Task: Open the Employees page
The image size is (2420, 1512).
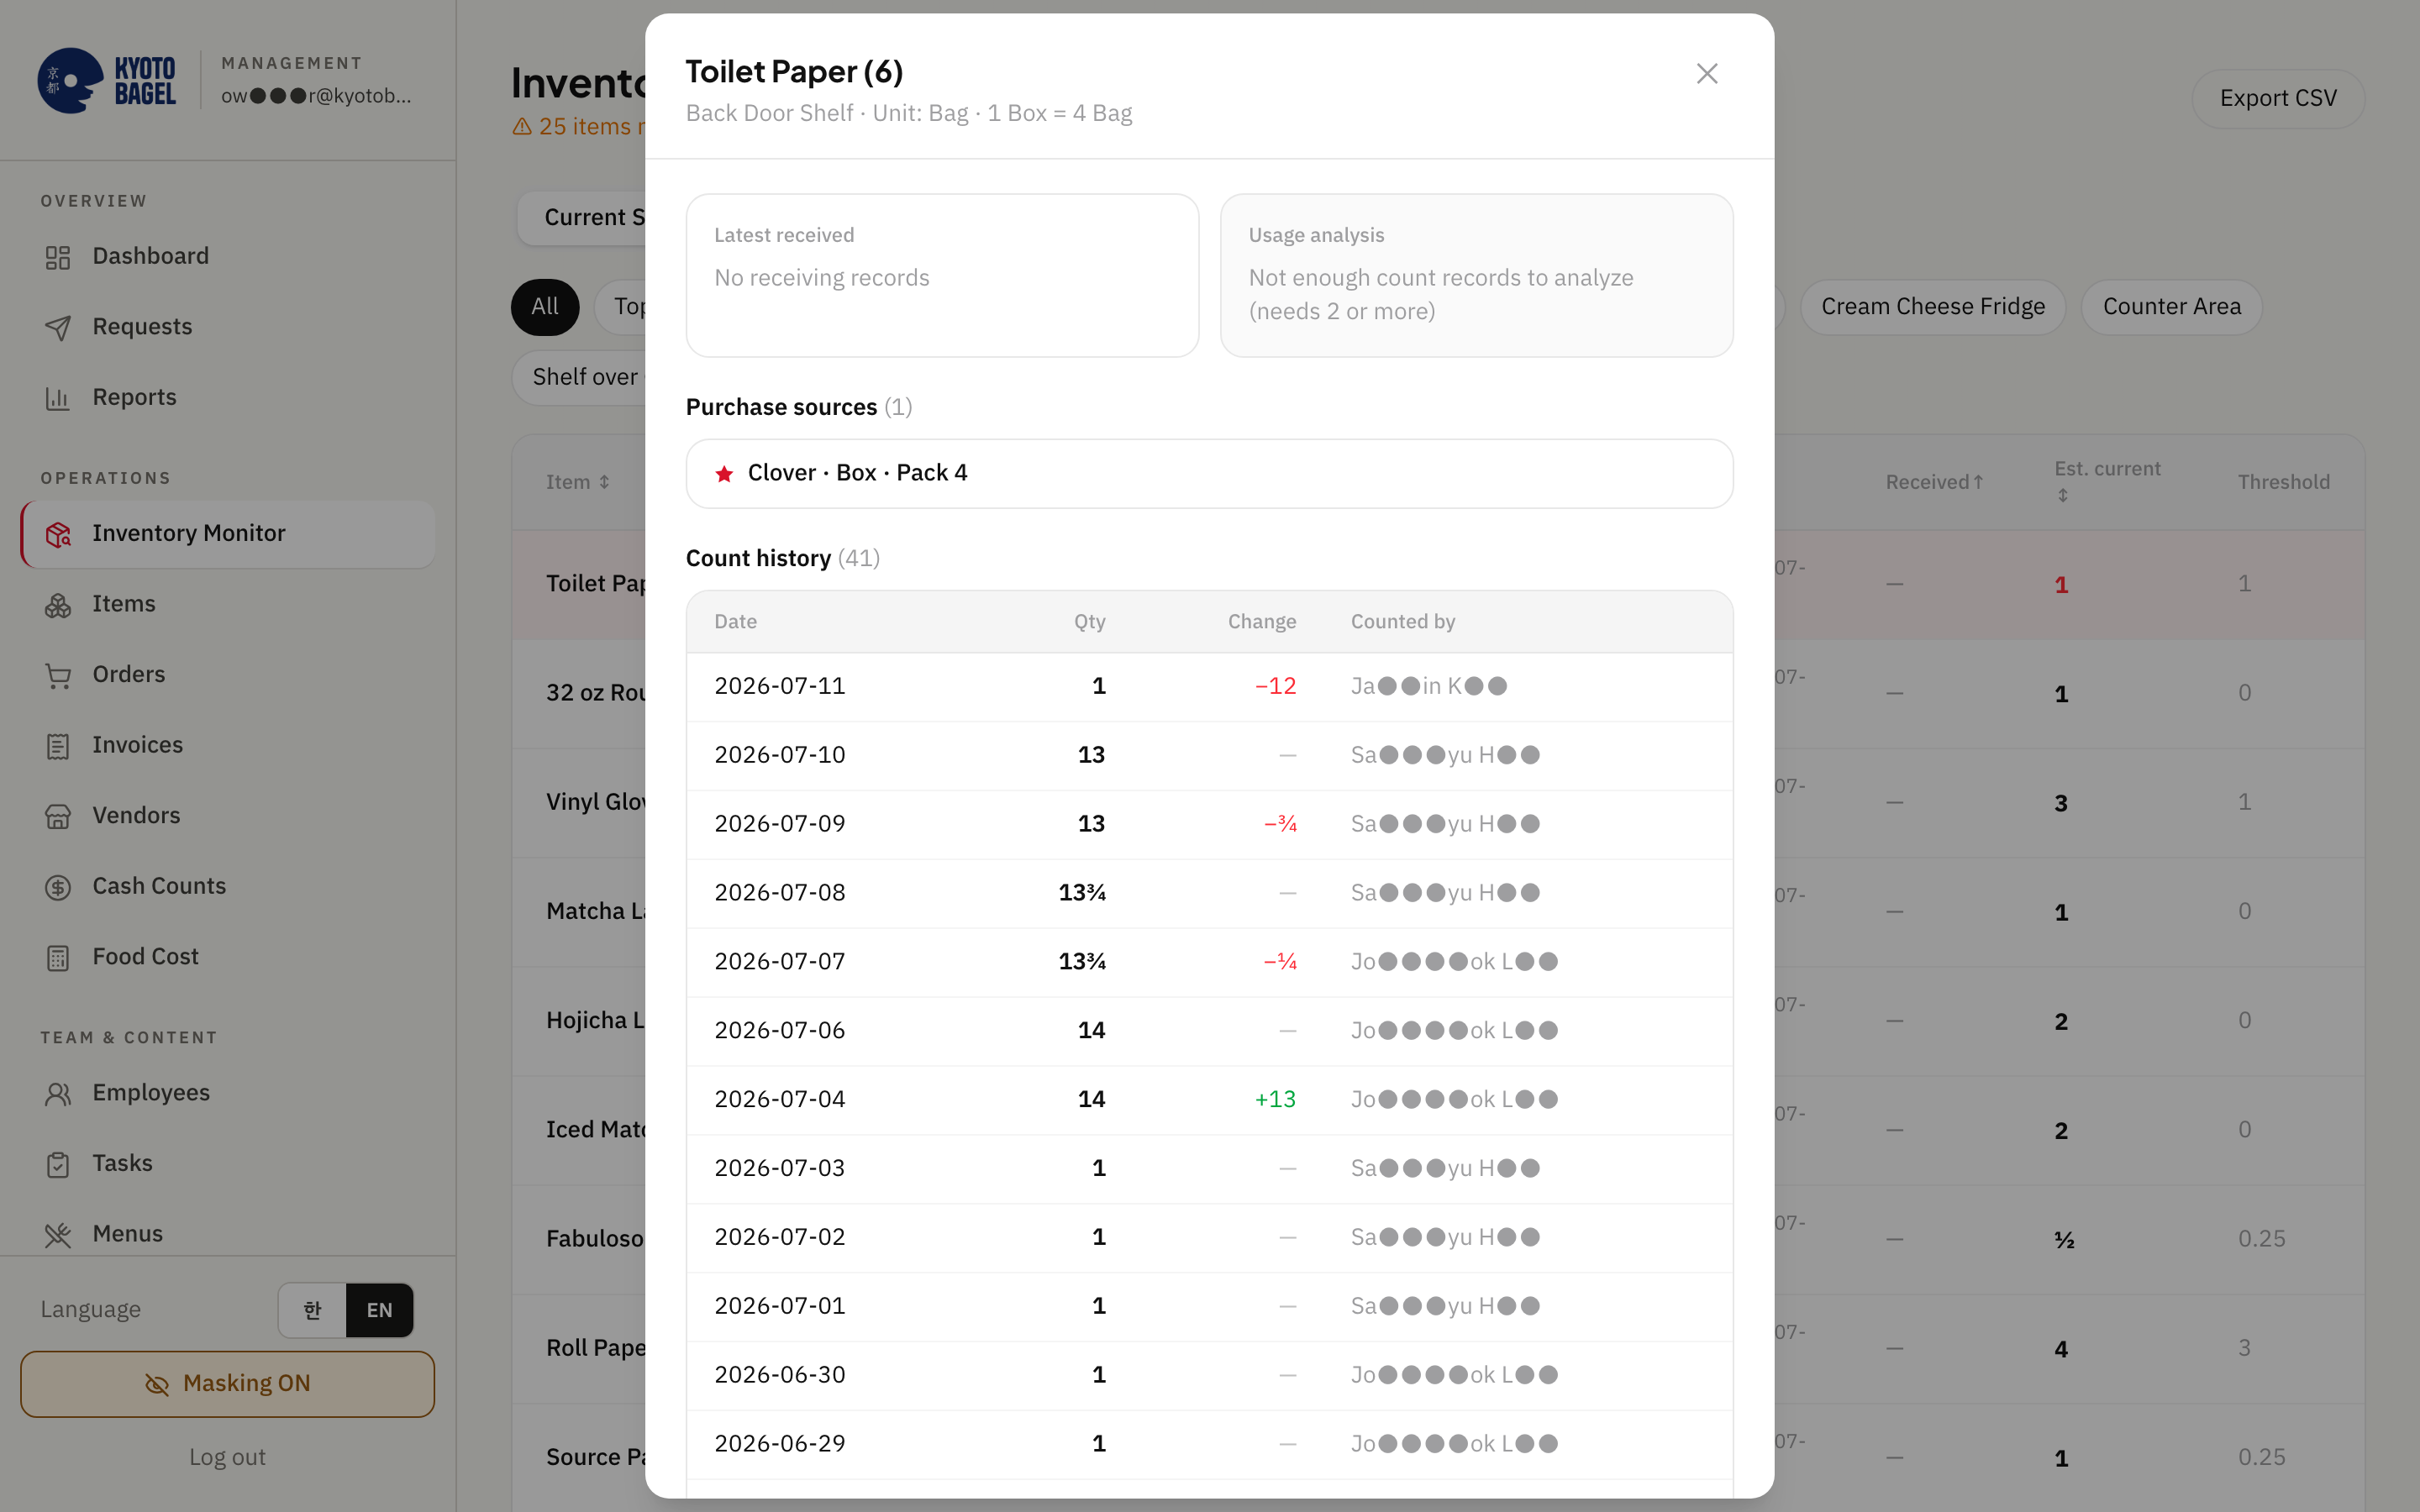Action: coord(228,1093)
